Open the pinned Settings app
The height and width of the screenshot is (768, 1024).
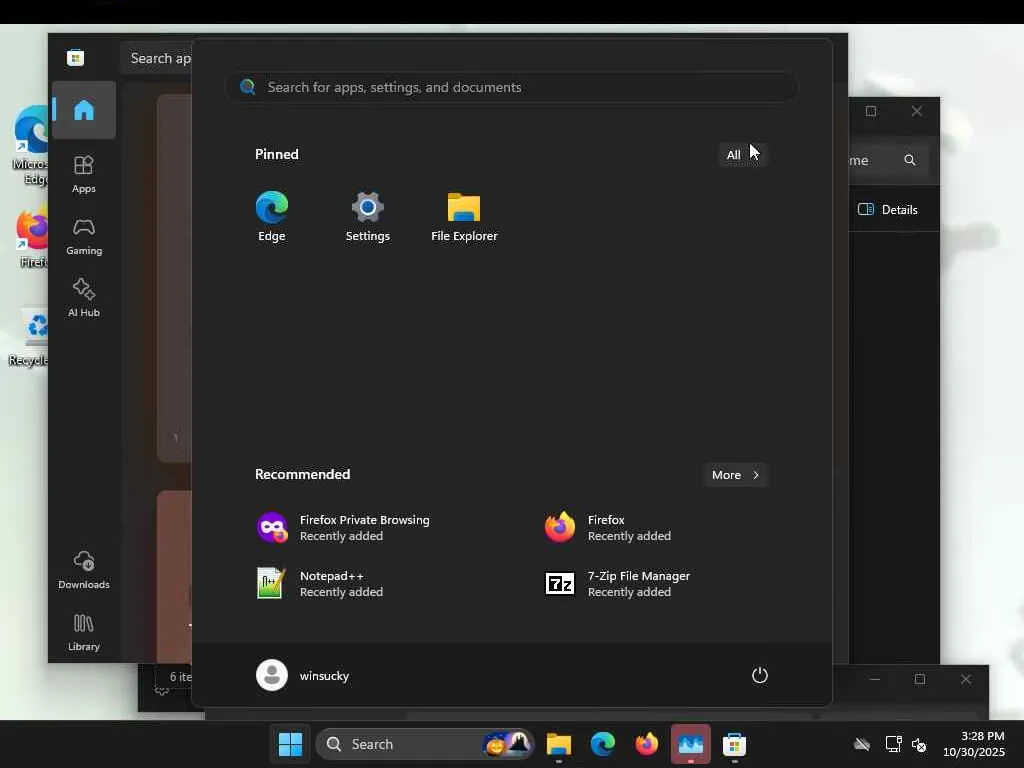pos(368,217)
